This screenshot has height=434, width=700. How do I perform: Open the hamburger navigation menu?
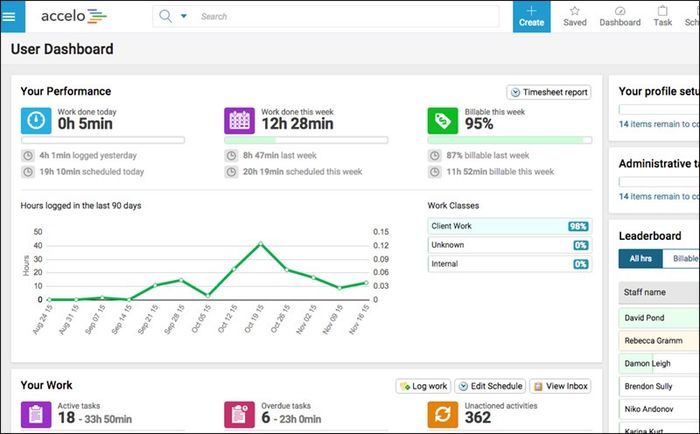[12, 17]
